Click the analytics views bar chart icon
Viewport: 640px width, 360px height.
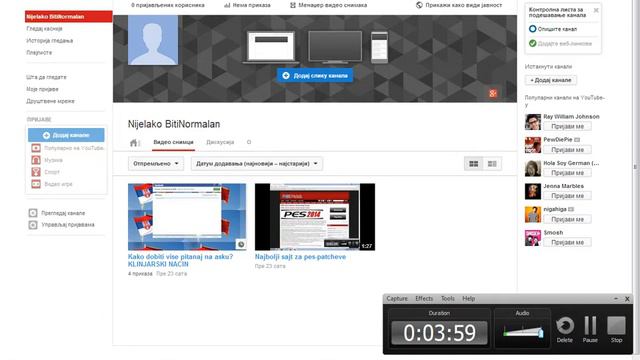click(227, 5)
